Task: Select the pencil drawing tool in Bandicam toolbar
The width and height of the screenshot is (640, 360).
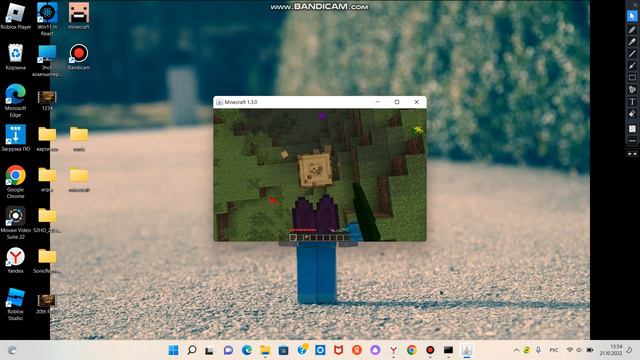Action: [x=632, y=29]
